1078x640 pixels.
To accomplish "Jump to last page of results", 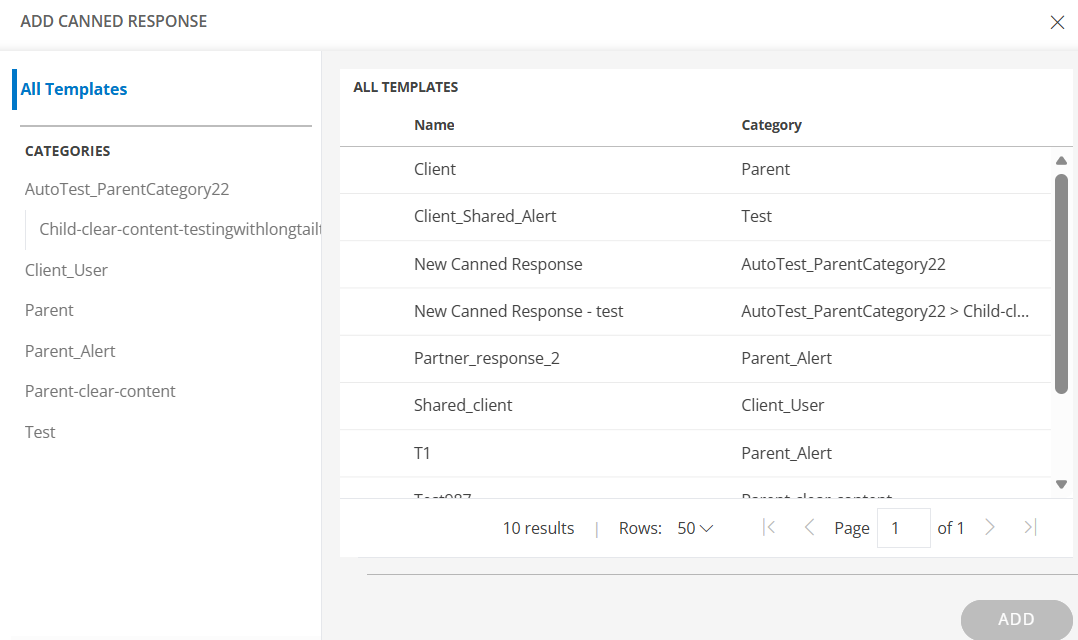I will [x=1030, y=527].
